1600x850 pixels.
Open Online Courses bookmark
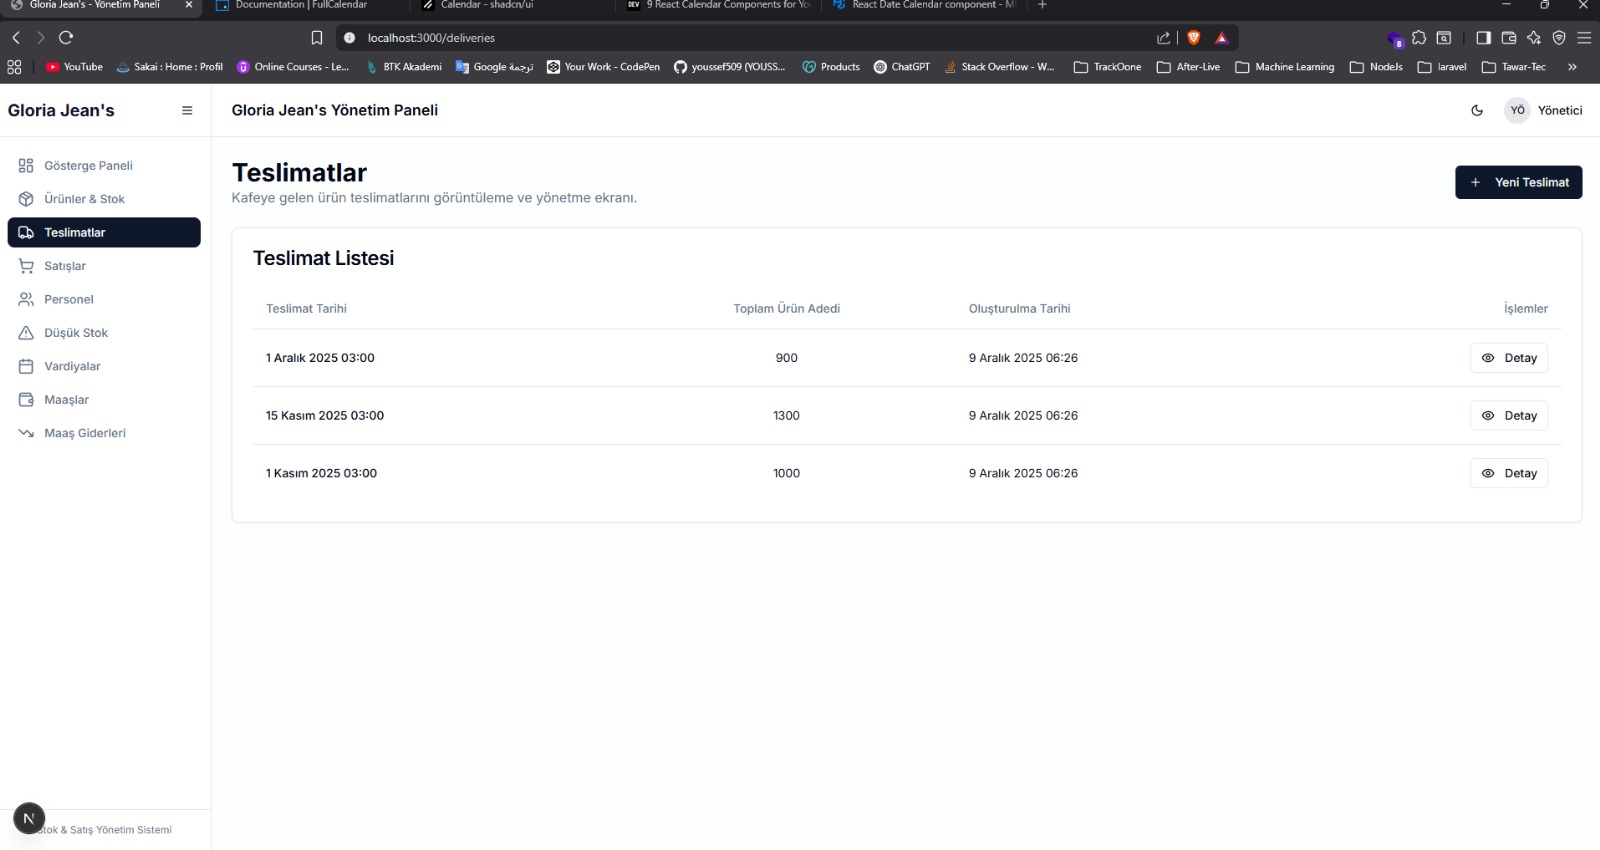point(293,67)
